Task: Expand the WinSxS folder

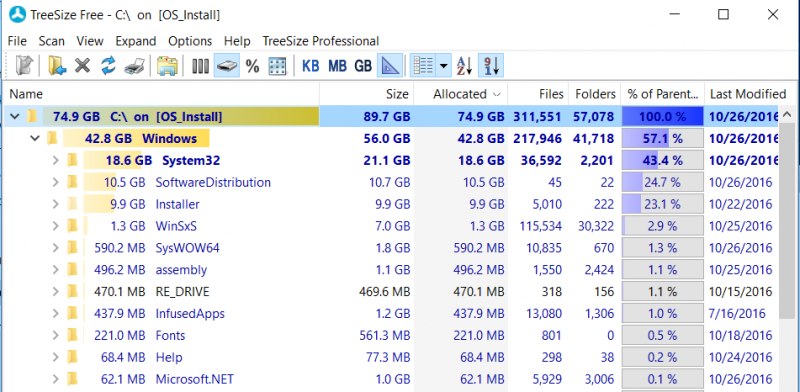Action: [56, 226]
